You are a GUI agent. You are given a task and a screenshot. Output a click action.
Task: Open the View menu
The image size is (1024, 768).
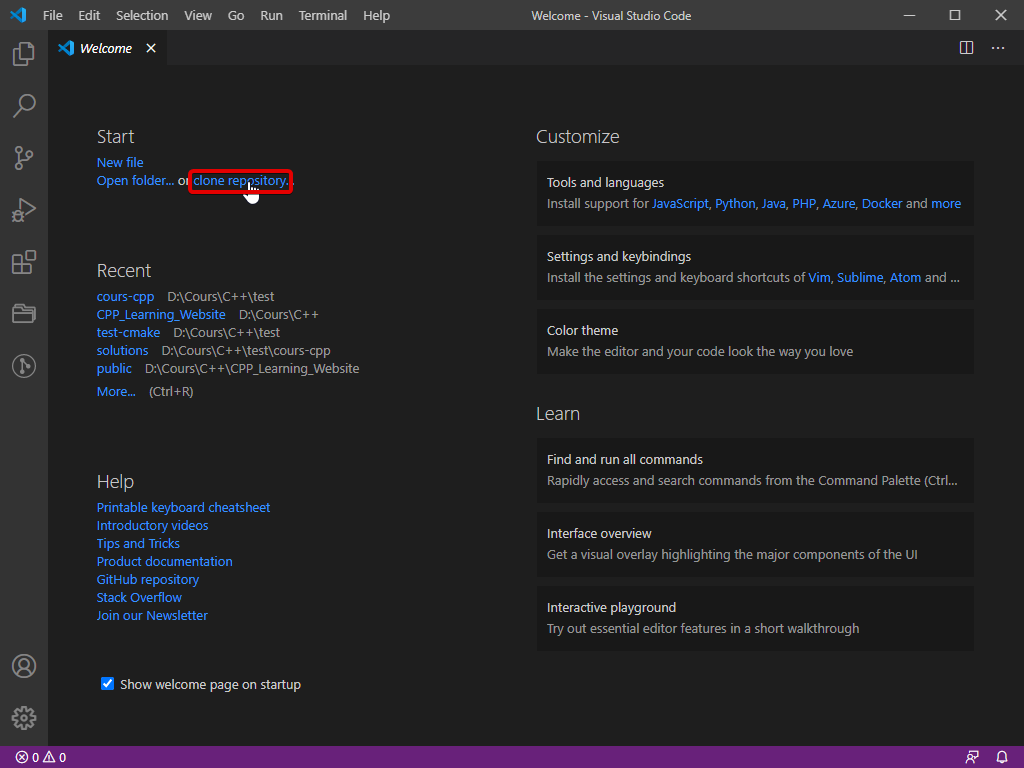click(x=197, y=15)
